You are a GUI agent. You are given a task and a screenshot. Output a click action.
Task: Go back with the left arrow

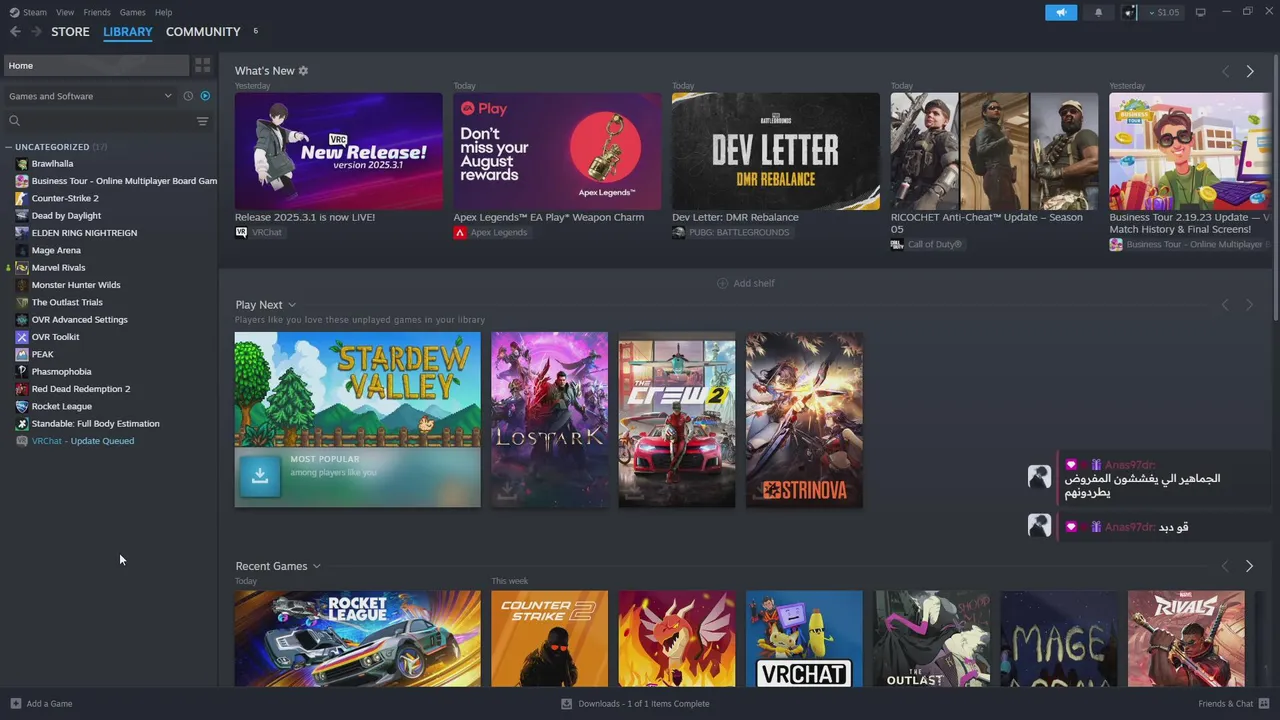(x=15, y=32)
